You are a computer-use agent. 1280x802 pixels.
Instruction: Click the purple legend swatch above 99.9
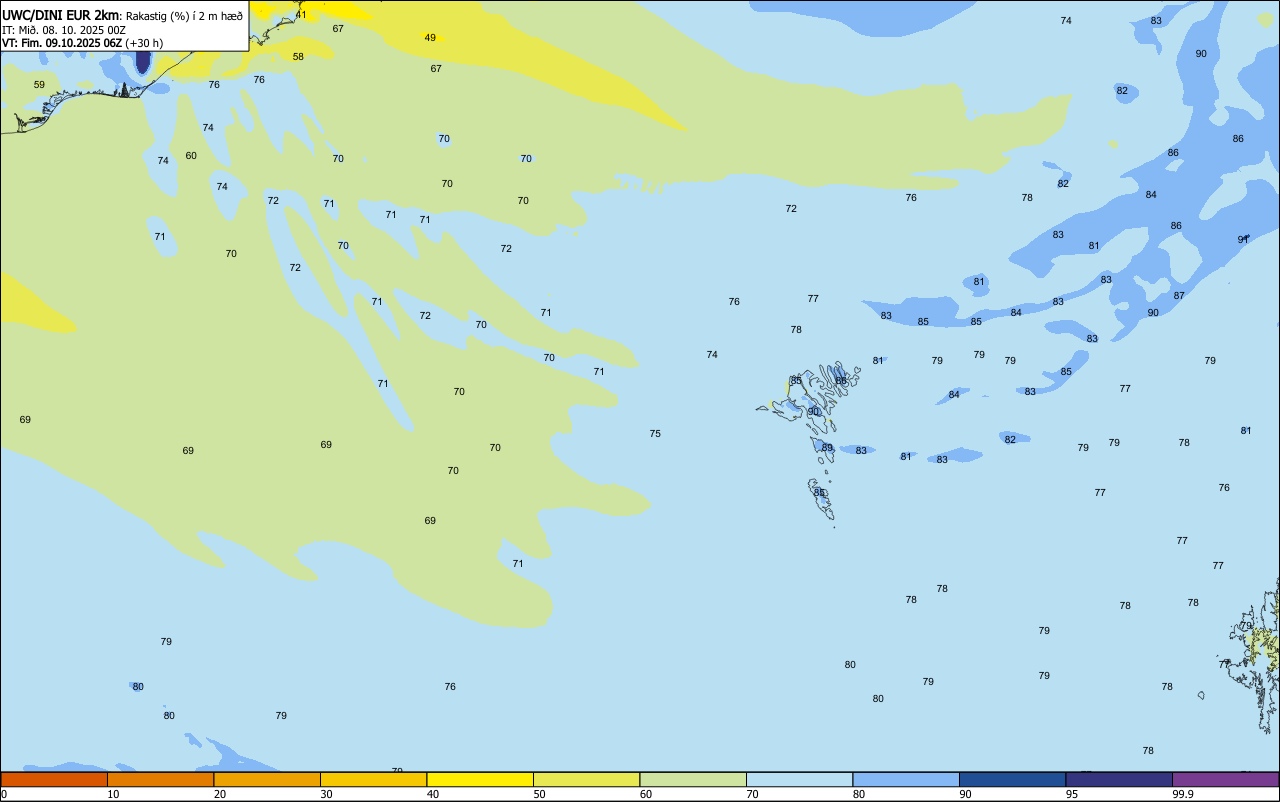[x=1225, y=779]
